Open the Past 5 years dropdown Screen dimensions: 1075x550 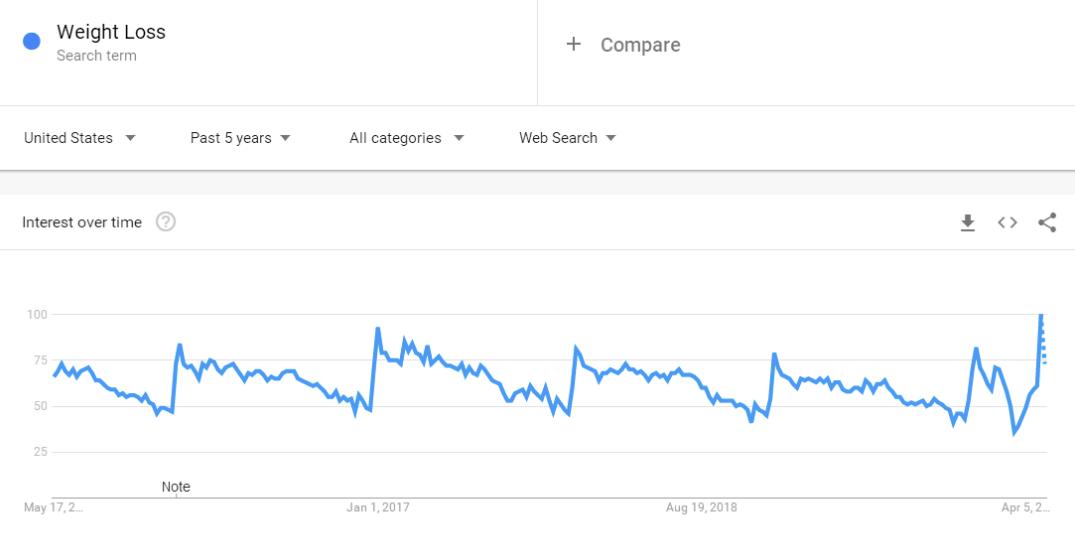[x=241, y=138]
